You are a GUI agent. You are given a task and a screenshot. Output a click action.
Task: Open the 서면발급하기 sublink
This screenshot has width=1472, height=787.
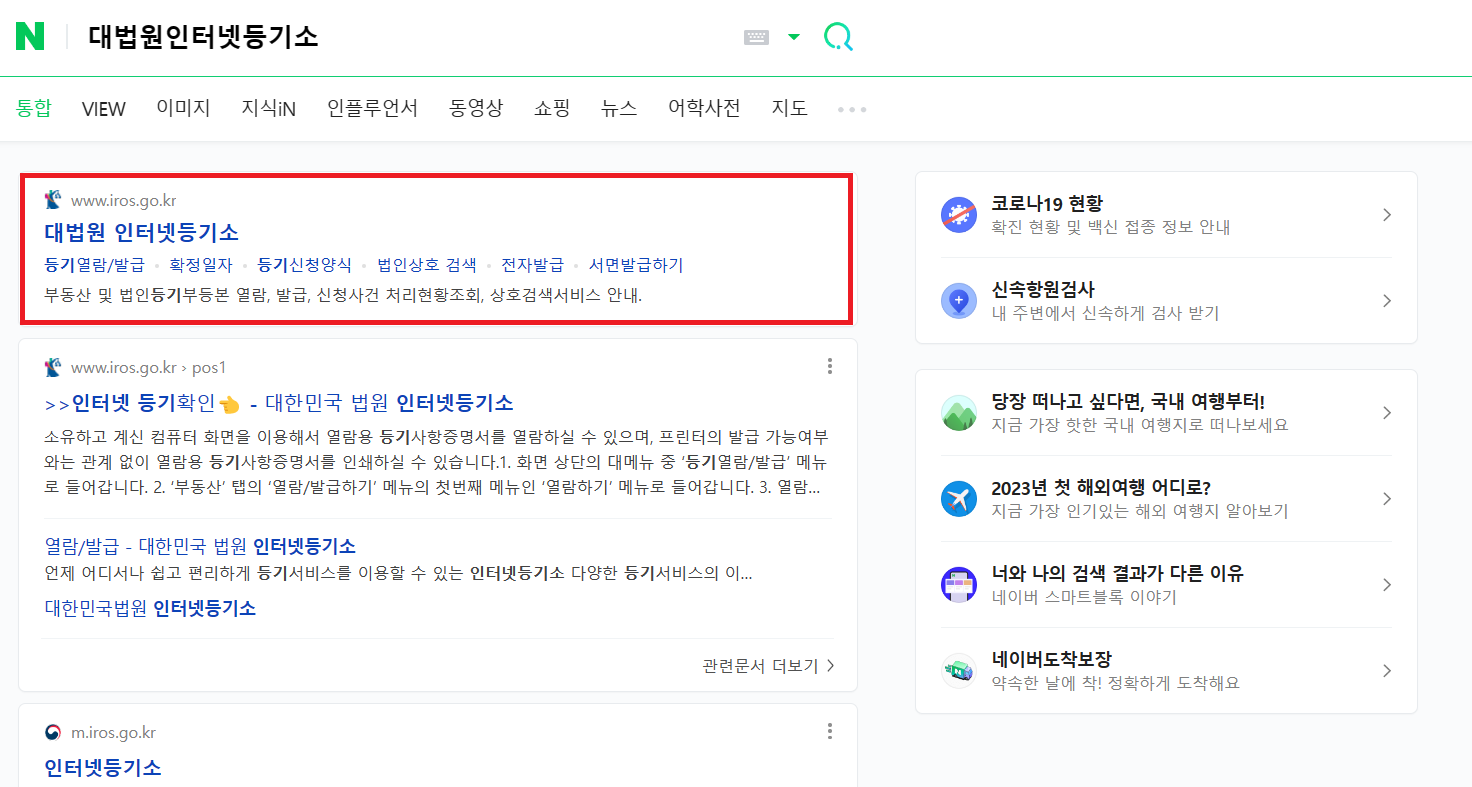(635, 265)
